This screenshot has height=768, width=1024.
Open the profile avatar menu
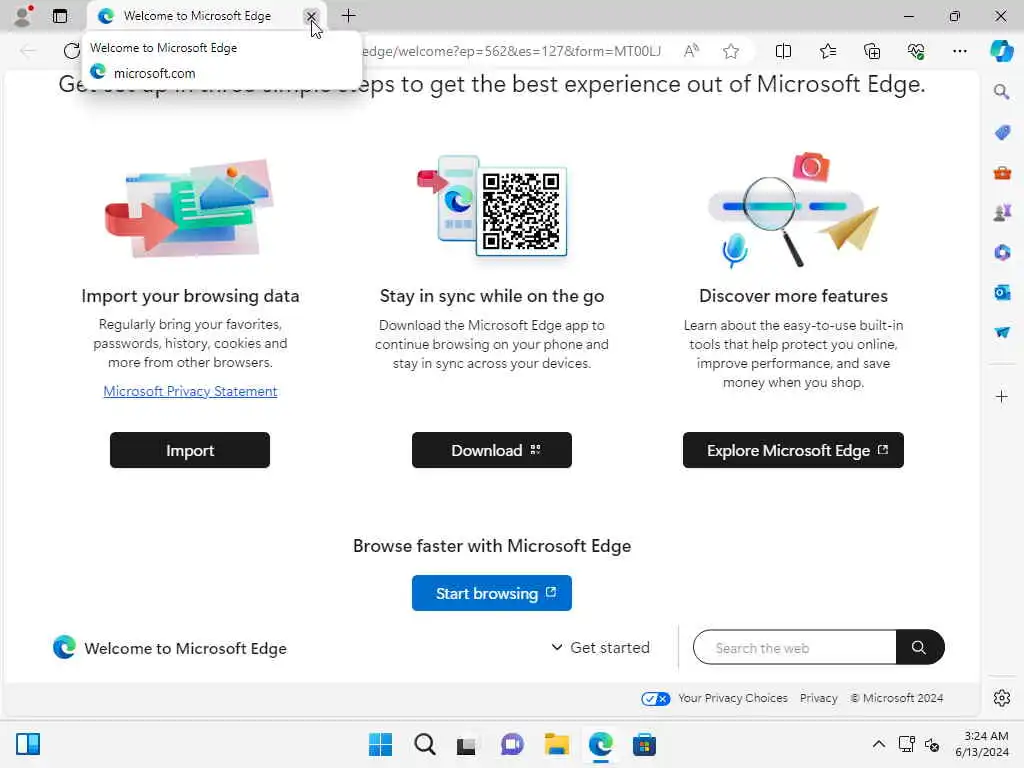[24, 16]
